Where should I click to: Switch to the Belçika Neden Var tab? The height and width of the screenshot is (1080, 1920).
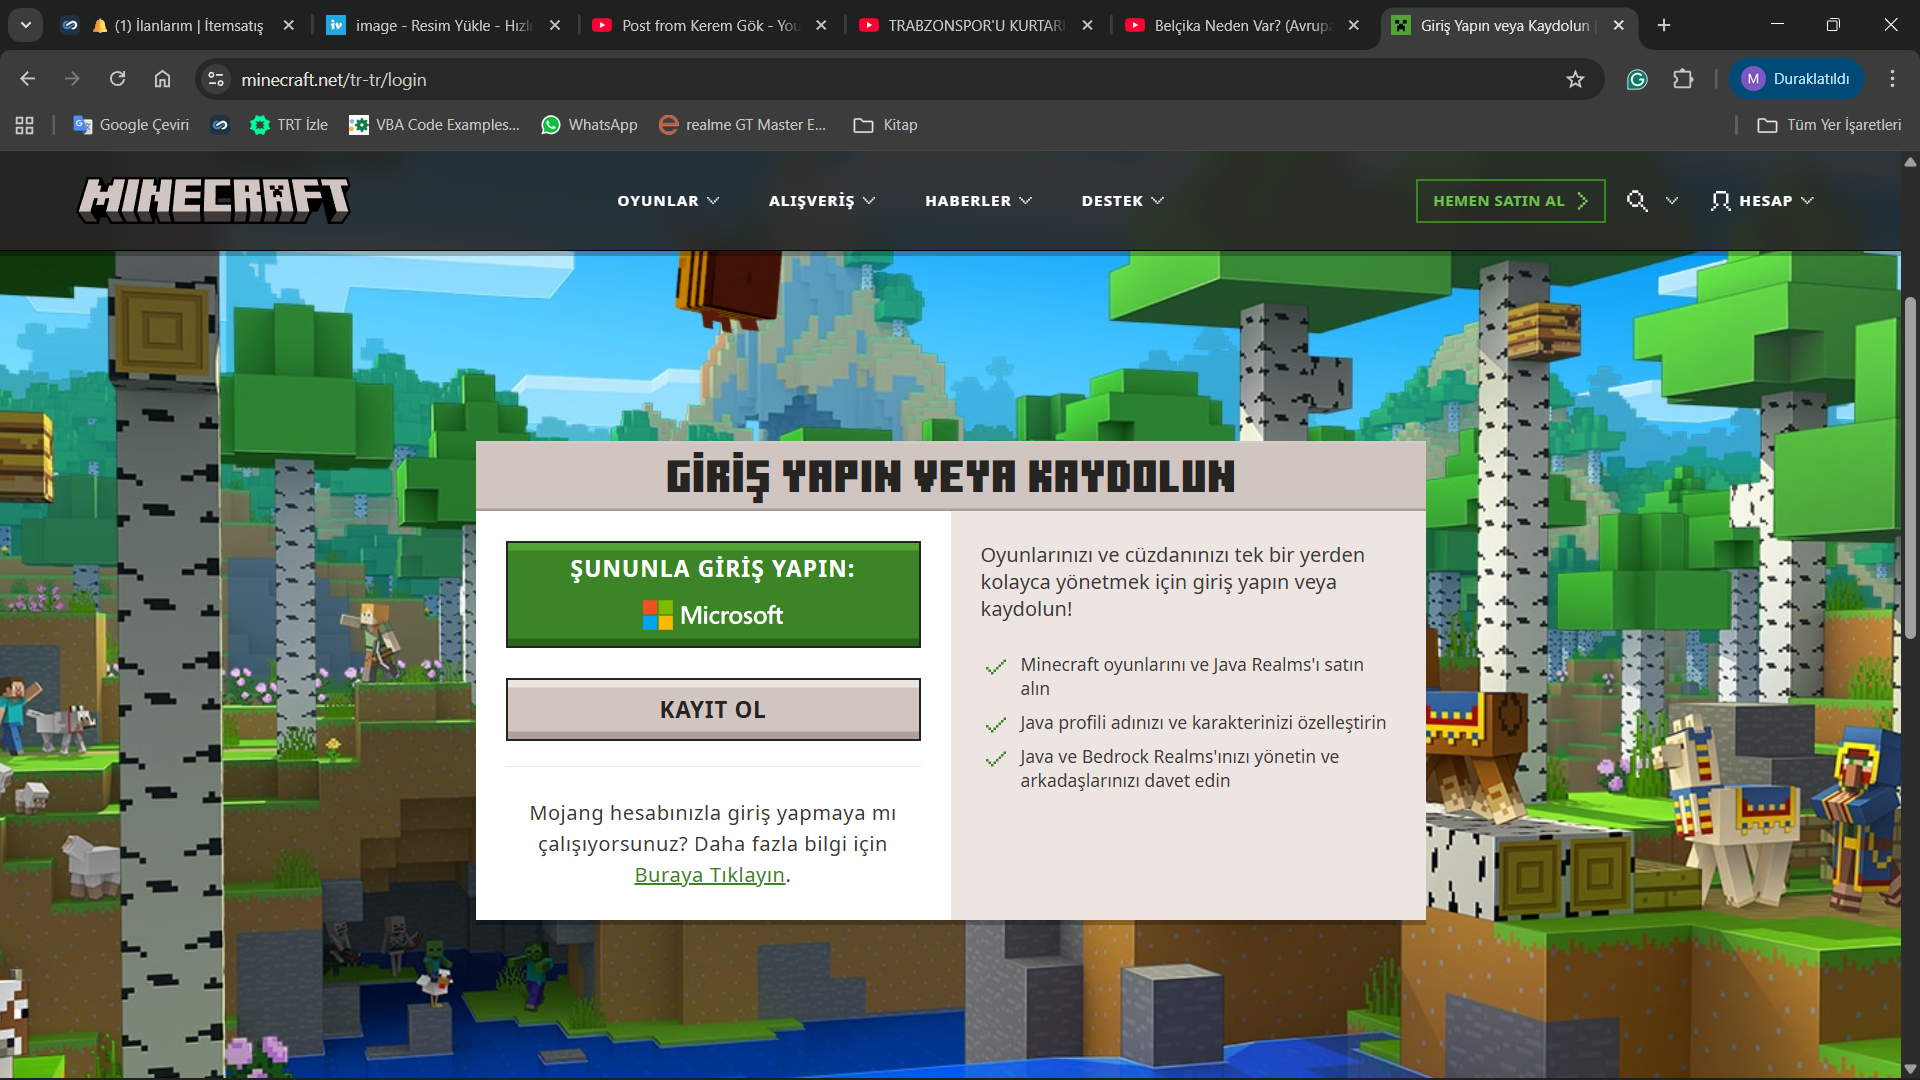pos(1243,25)
